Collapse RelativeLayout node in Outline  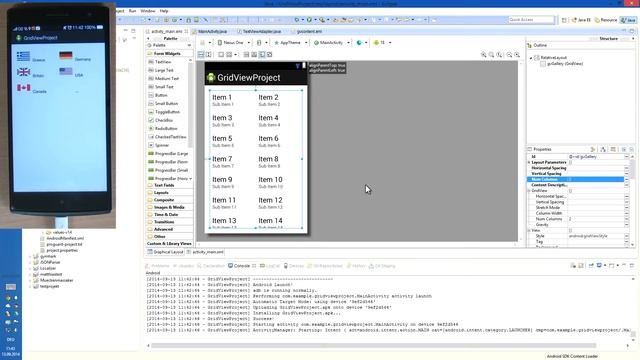click(x=531, y=58)
